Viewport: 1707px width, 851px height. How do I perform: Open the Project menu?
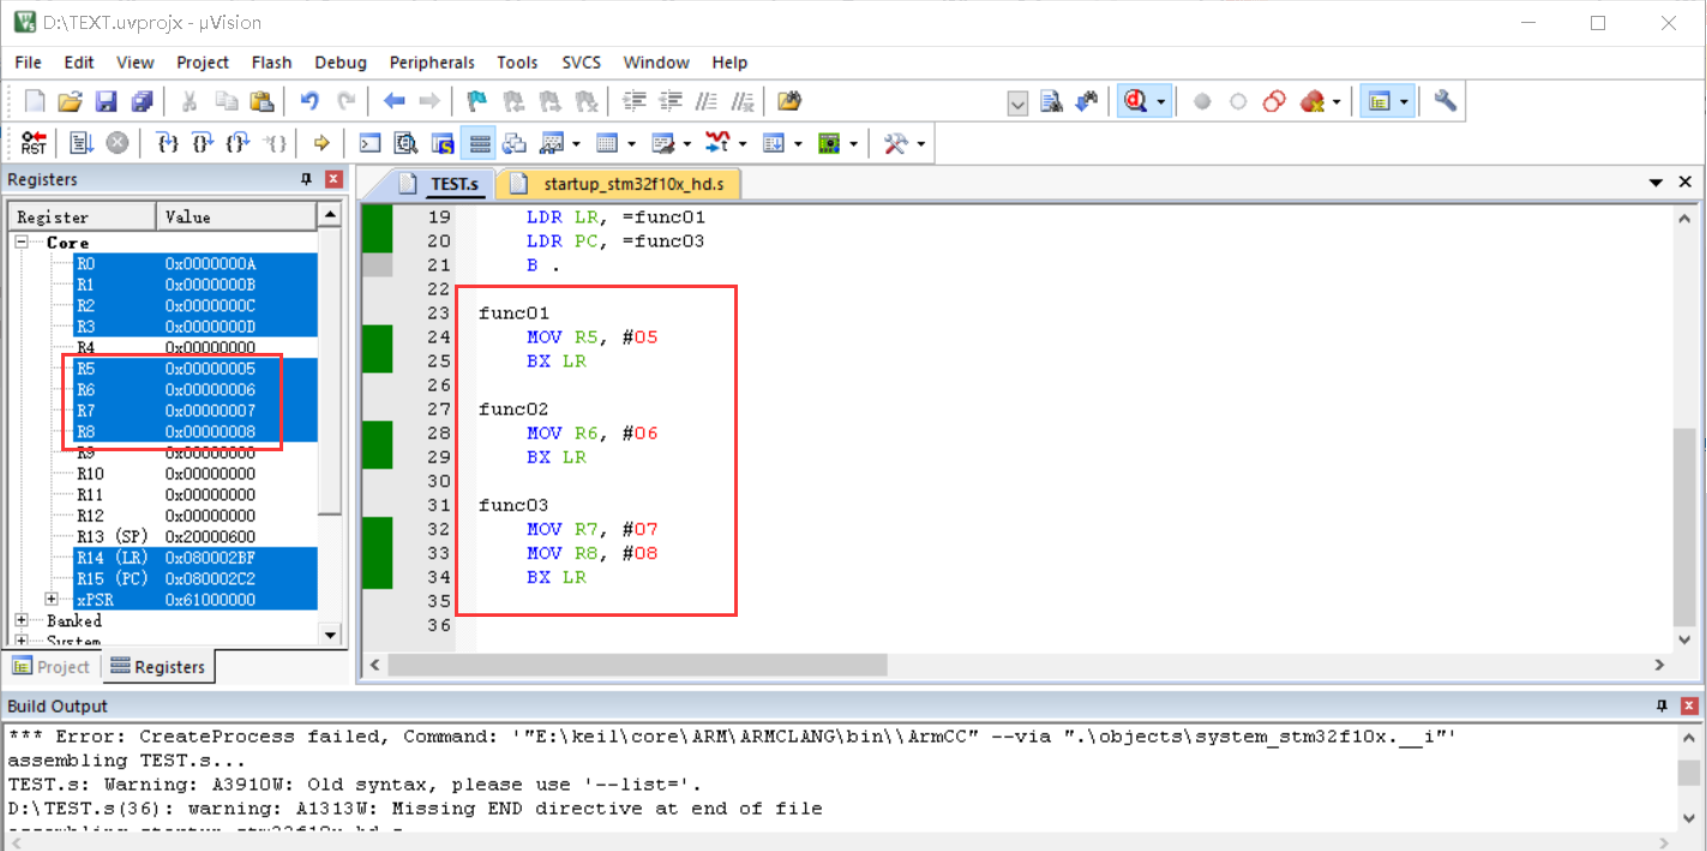pos(202,62)
